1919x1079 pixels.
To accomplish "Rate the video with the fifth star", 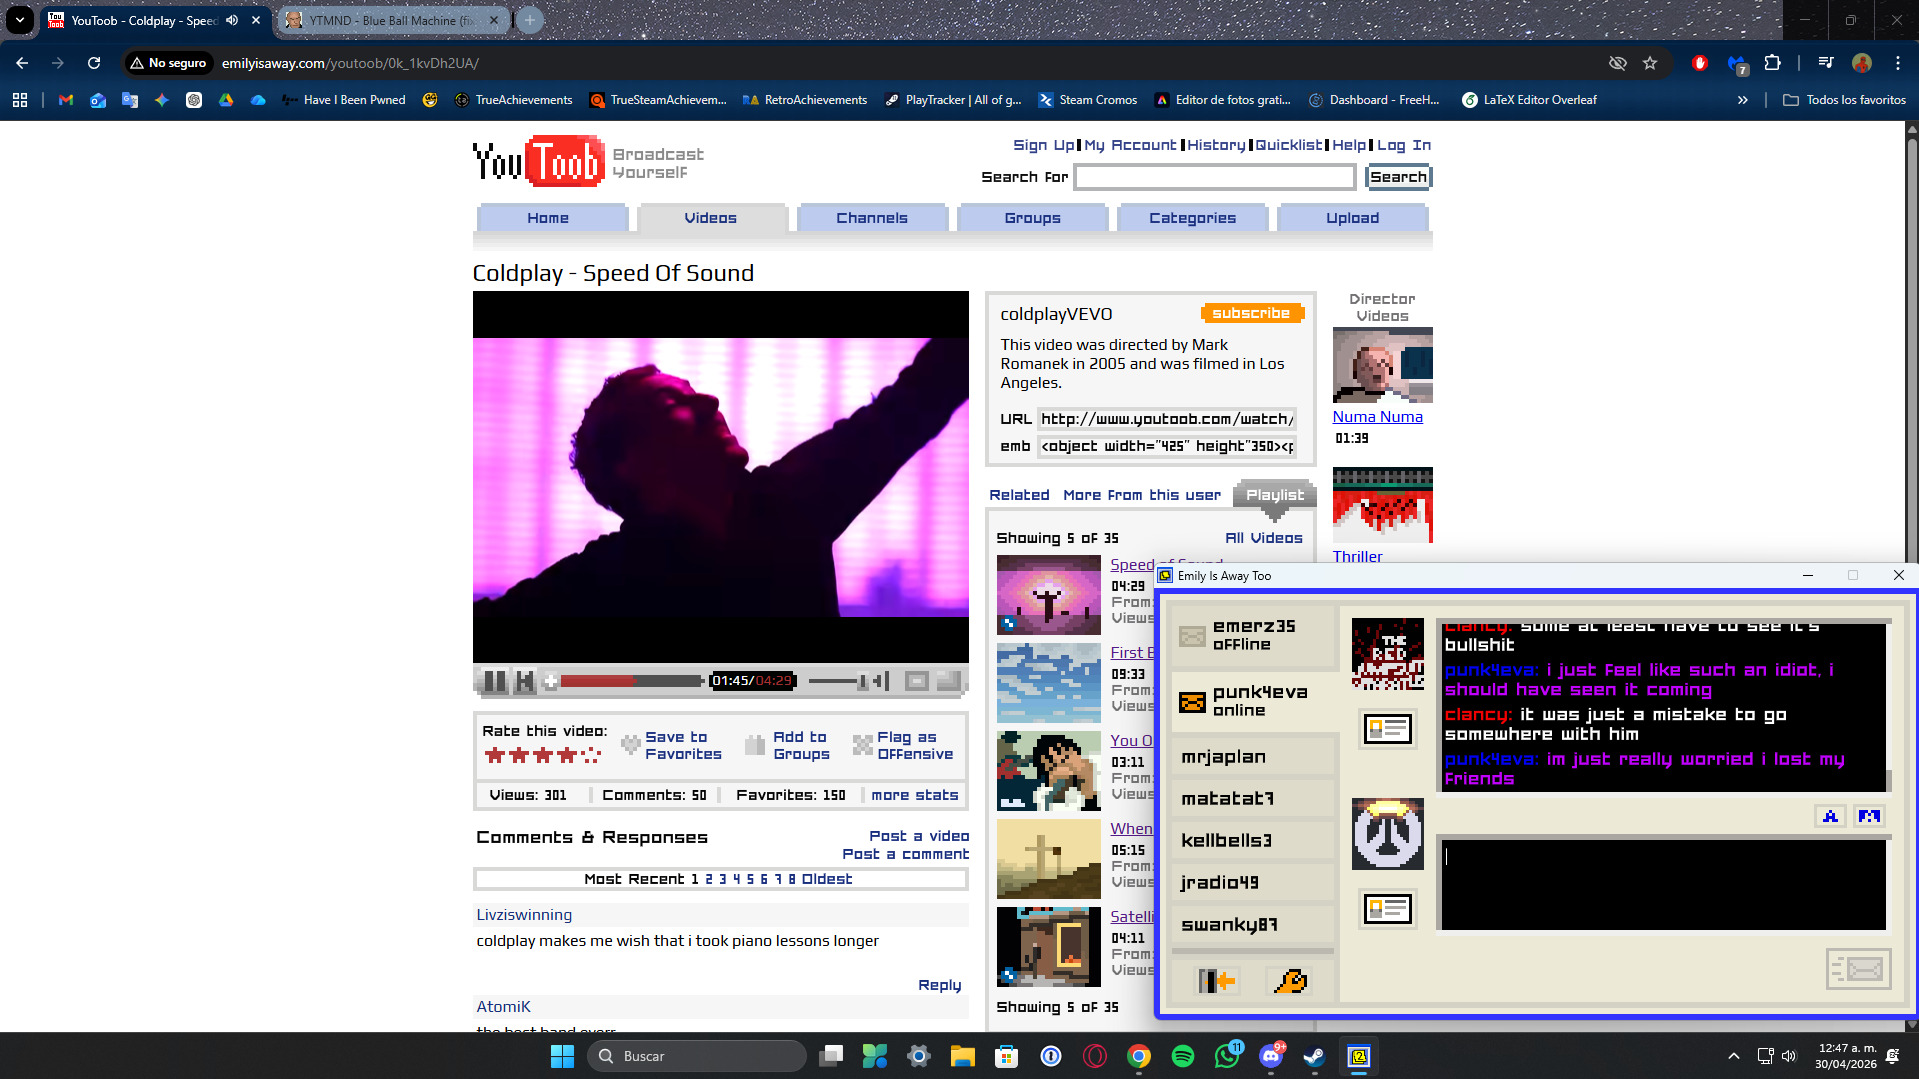I will point(591,755).
